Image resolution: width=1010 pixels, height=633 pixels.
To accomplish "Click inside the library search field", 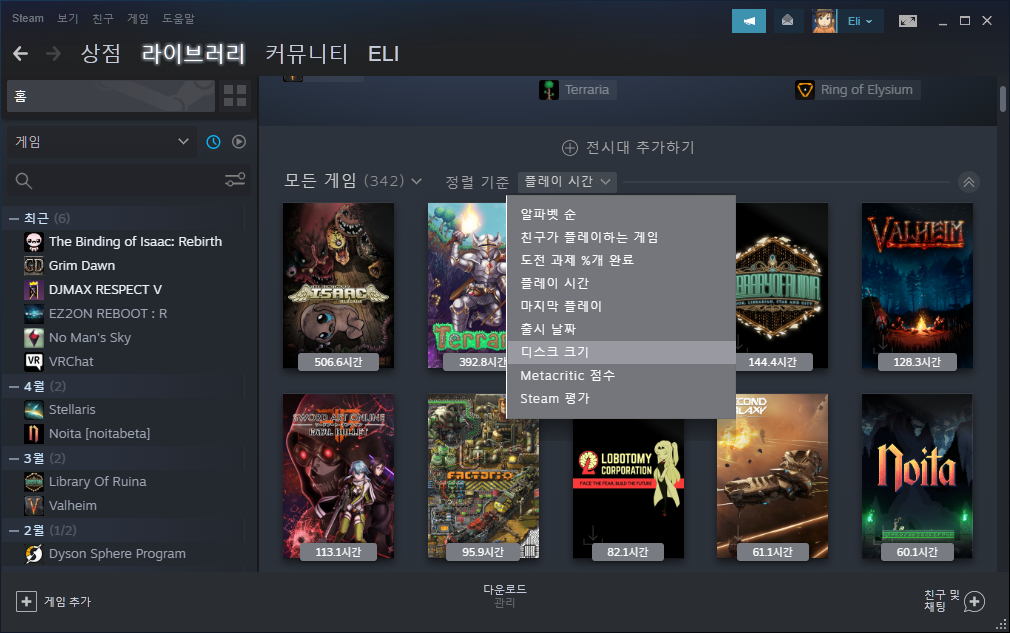I will (128, 181).
